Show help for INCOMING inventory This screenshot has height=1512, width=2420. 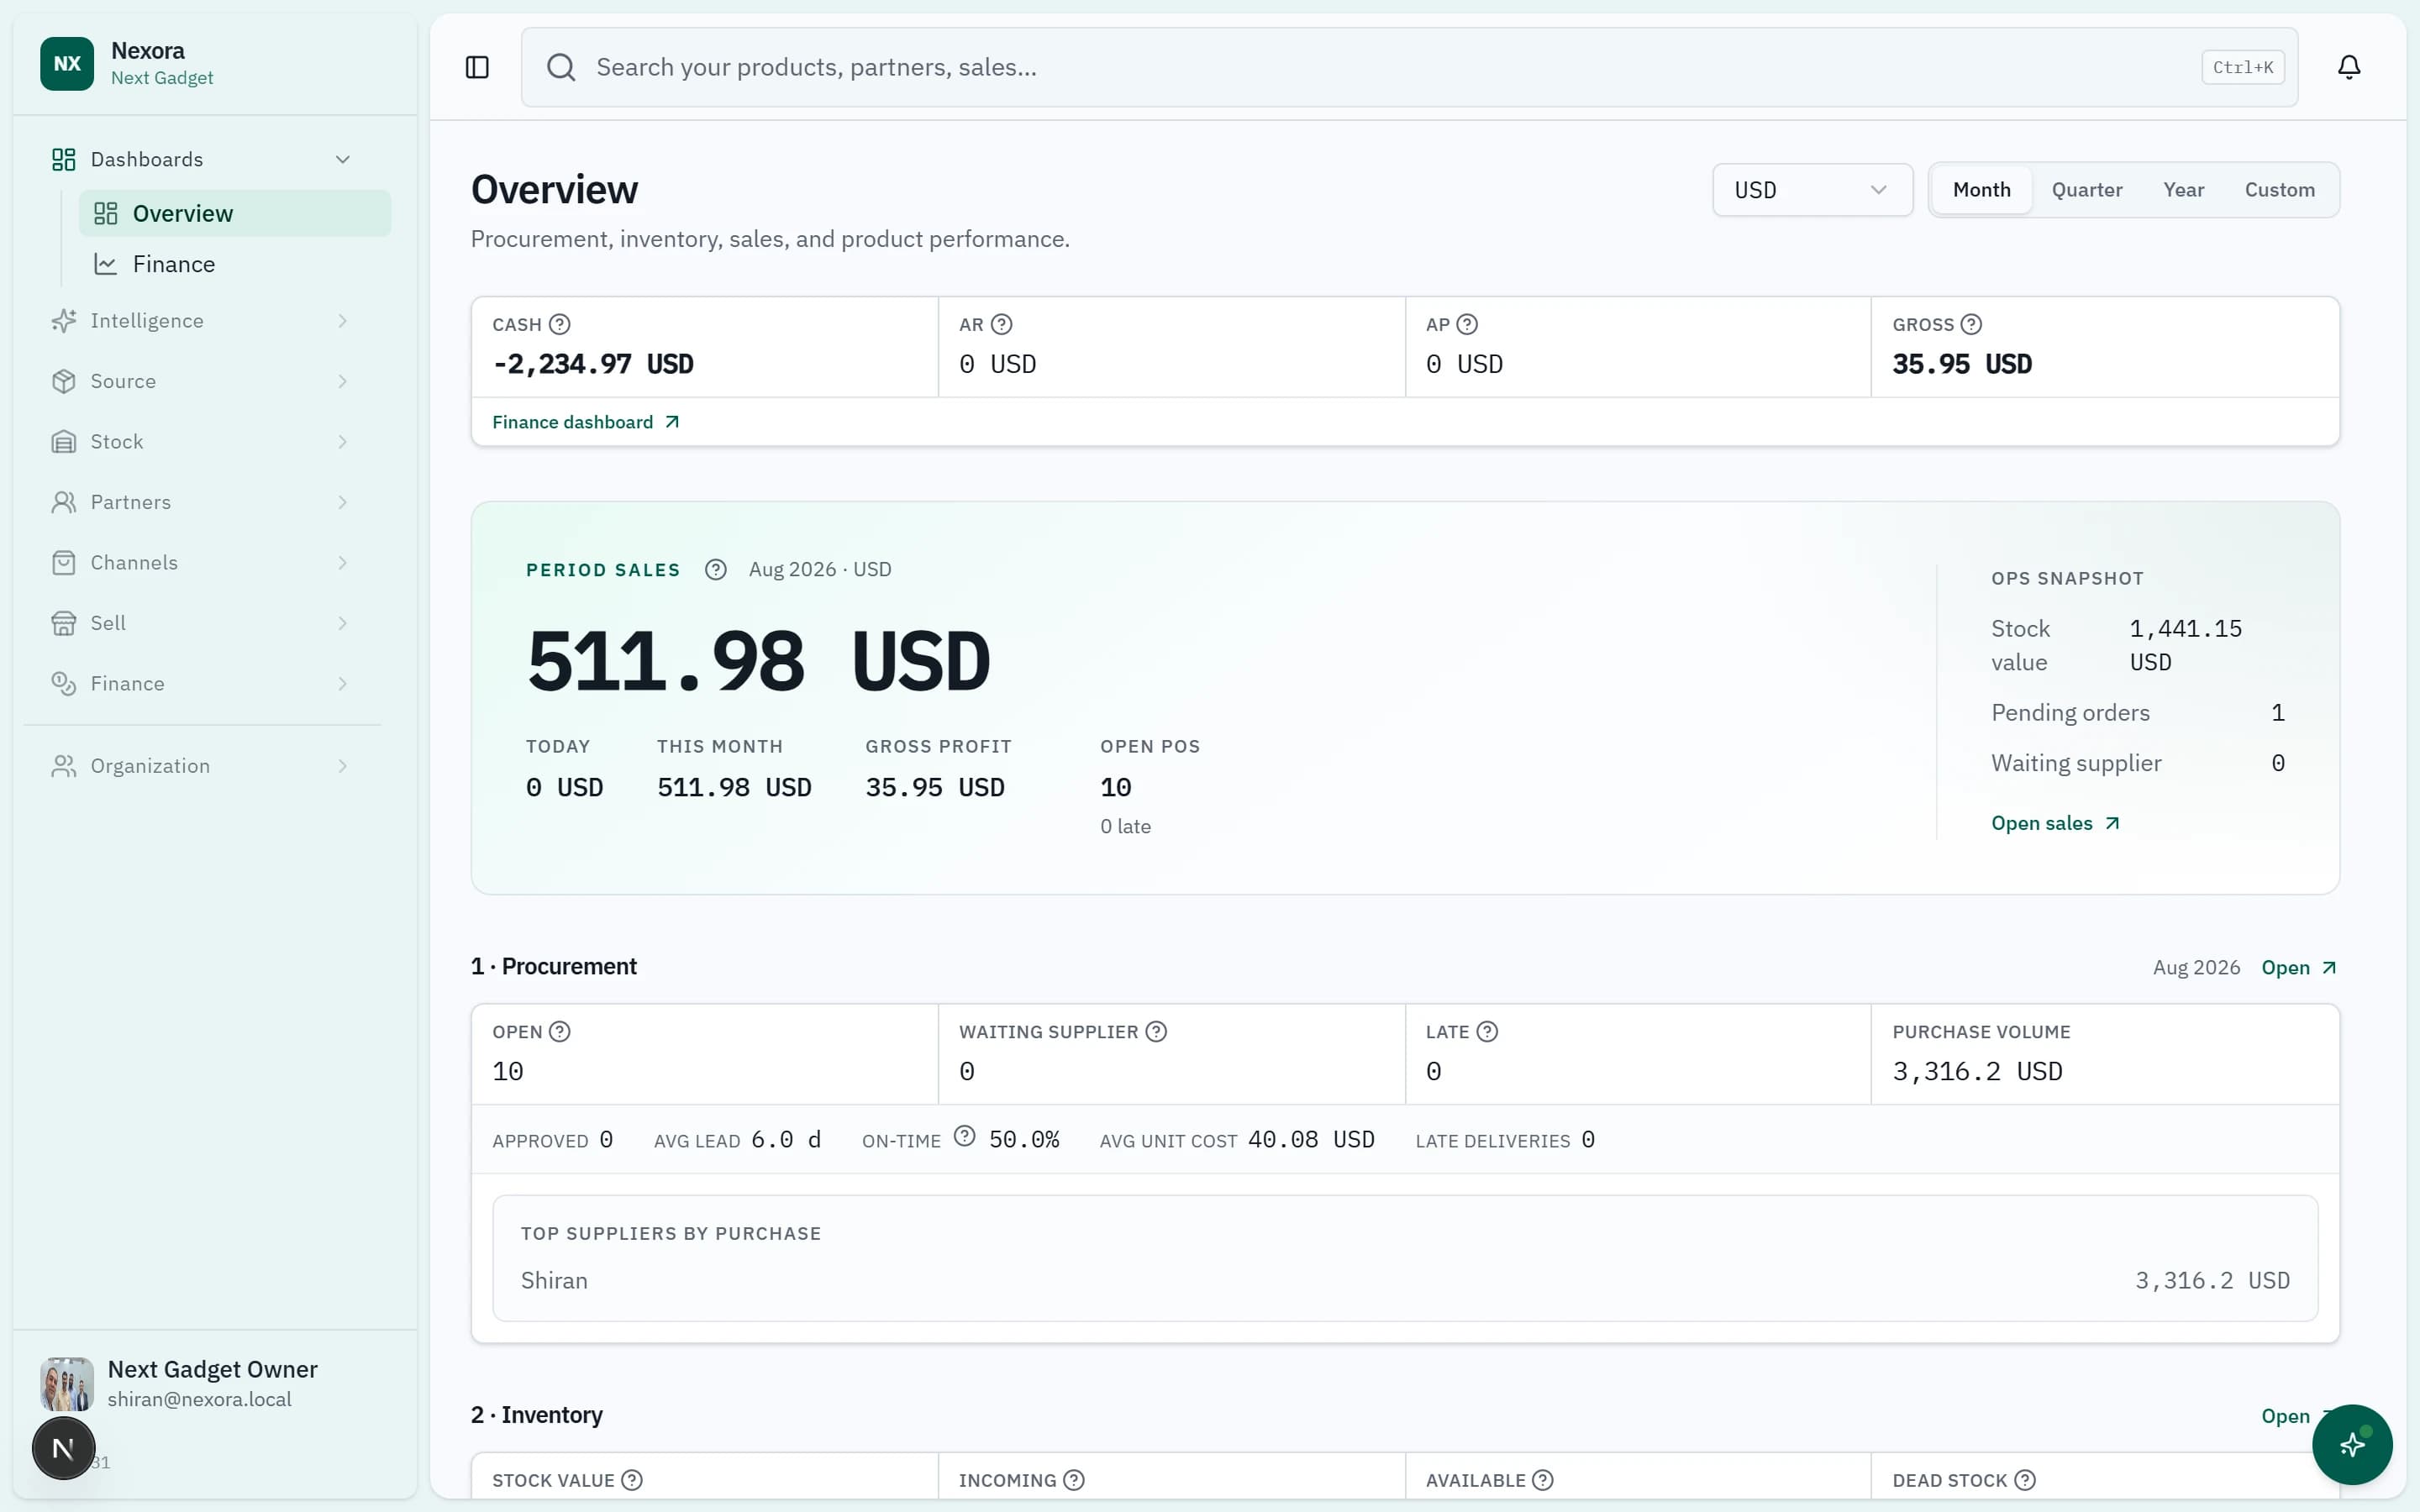[x=1074, y=1479]
